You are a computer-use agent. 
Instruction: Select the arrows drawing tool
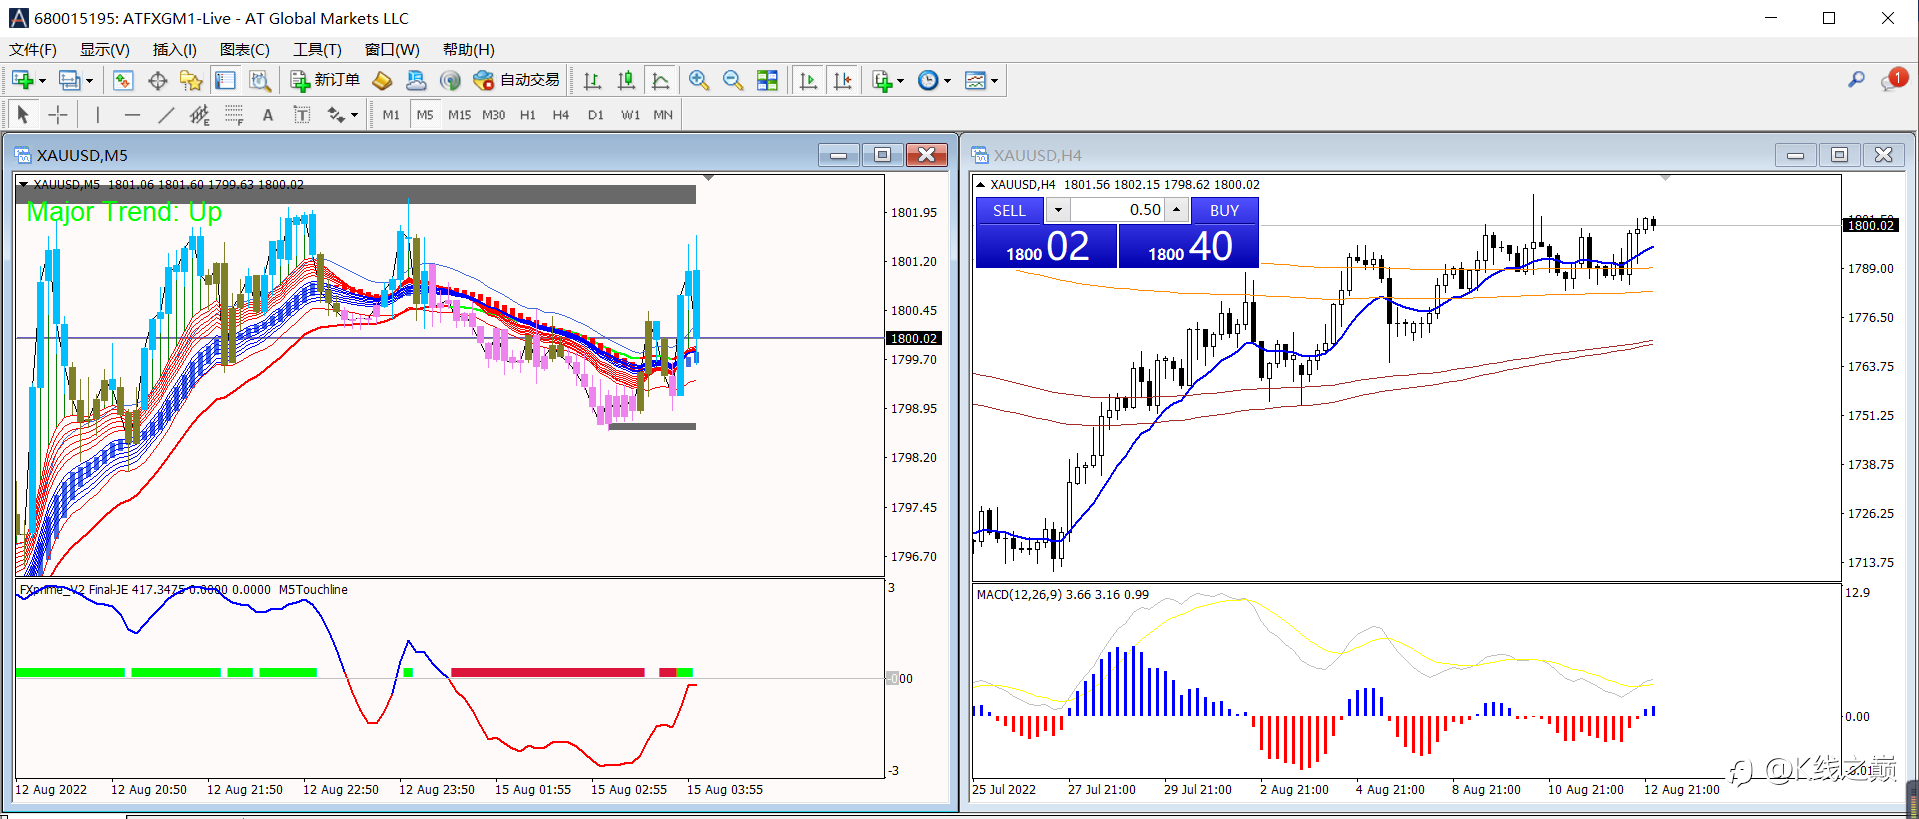[336, 115]
